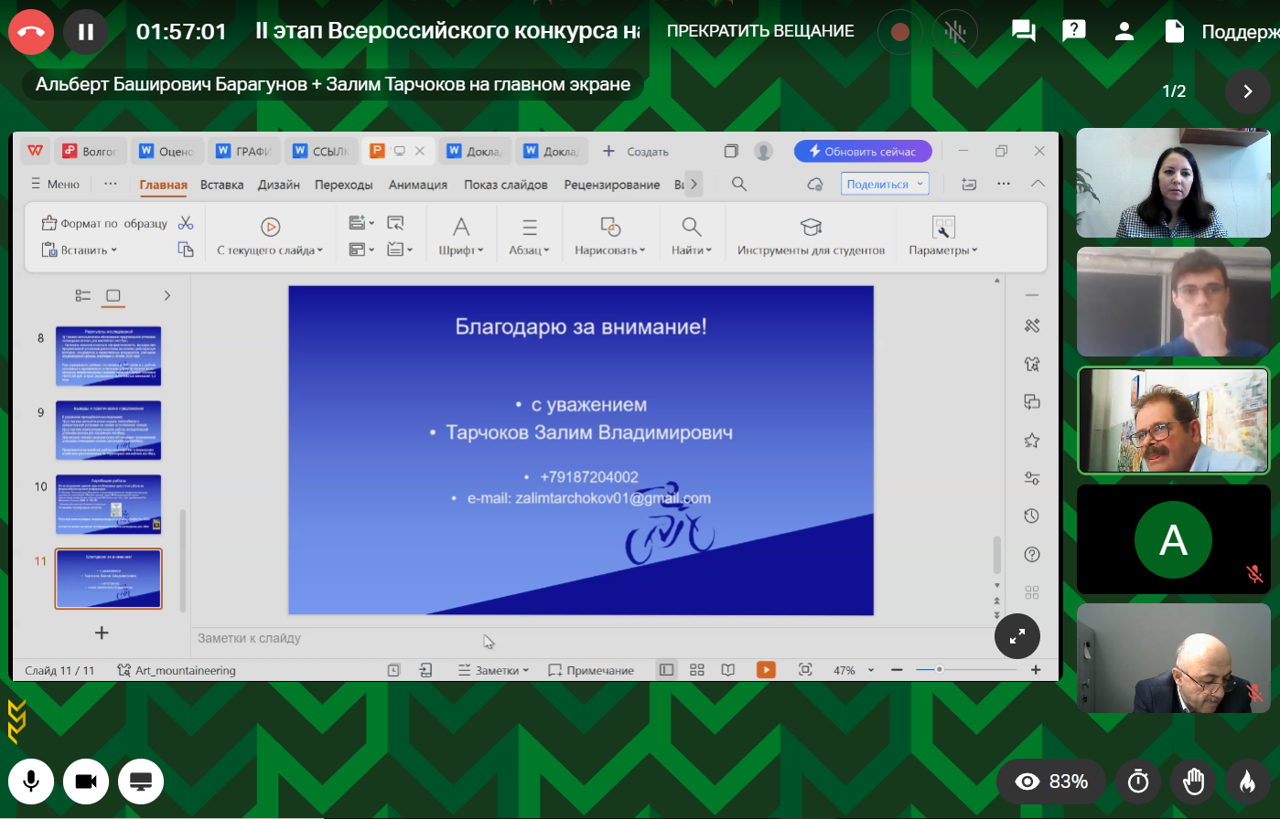
Task: Open the Анимация ribbon tab
Action: 418,185
